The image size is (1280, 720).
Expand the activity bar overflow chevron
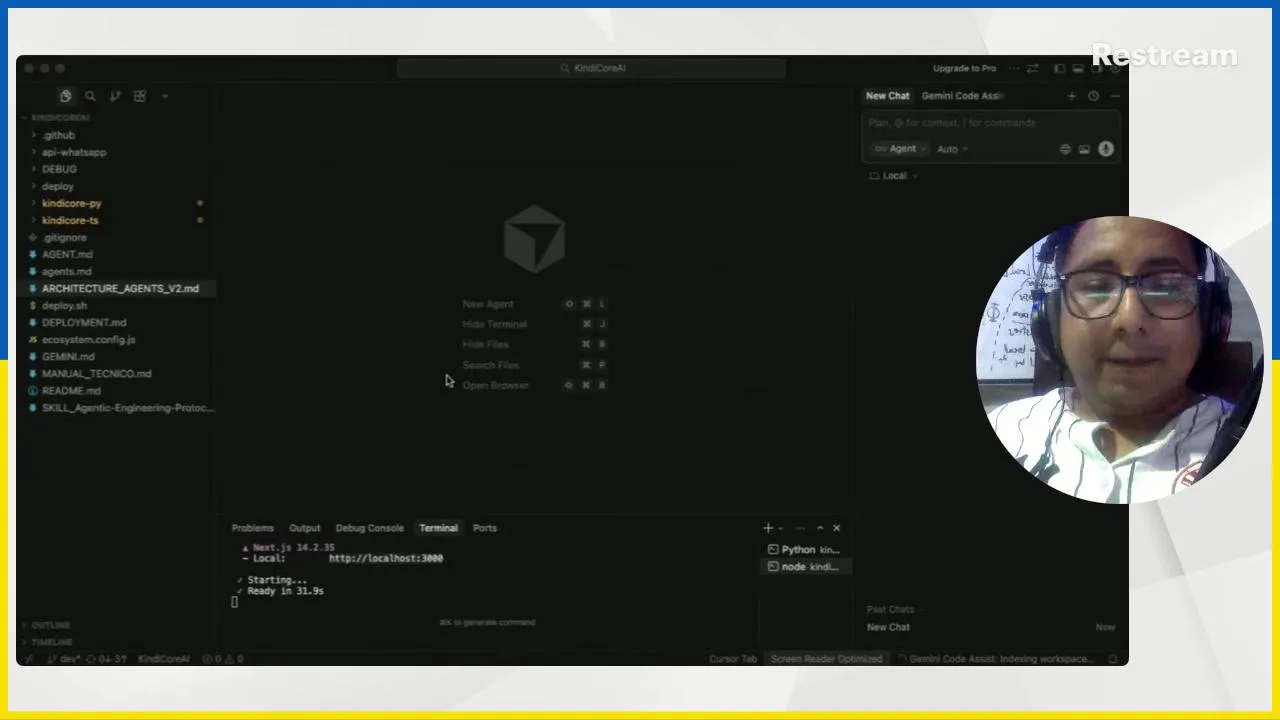pyautogui.click(x=165, y=96)
